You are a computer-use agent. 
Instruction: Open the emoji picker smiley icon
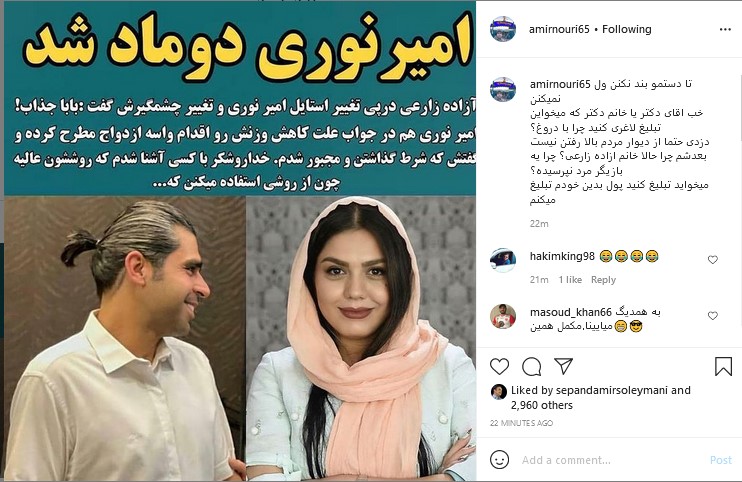click(x=499, y=459)
